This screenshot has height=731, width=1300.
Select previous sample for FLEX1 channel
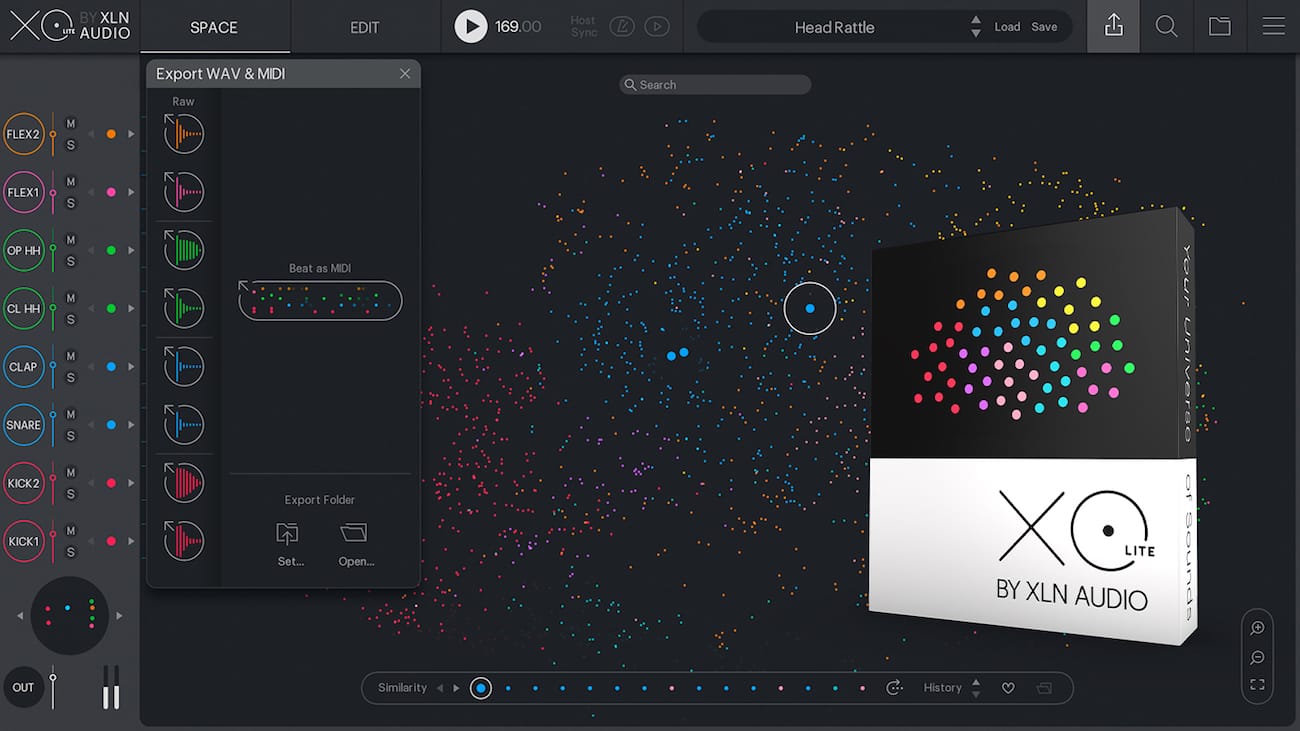pos(91,192)
